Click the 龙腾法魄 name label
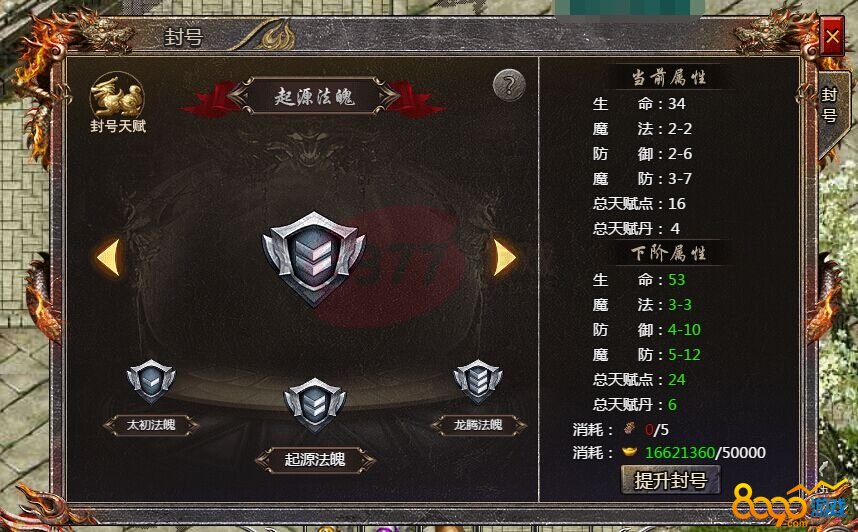Image resolution: width=858 pixels, height=532 pixels. tap(478, 425)
